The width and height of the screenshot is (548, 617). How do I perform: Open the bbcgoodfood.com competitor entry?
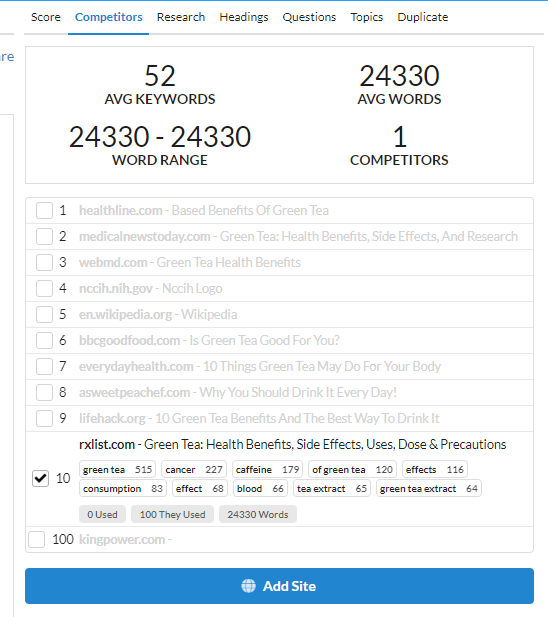(209, 340)
